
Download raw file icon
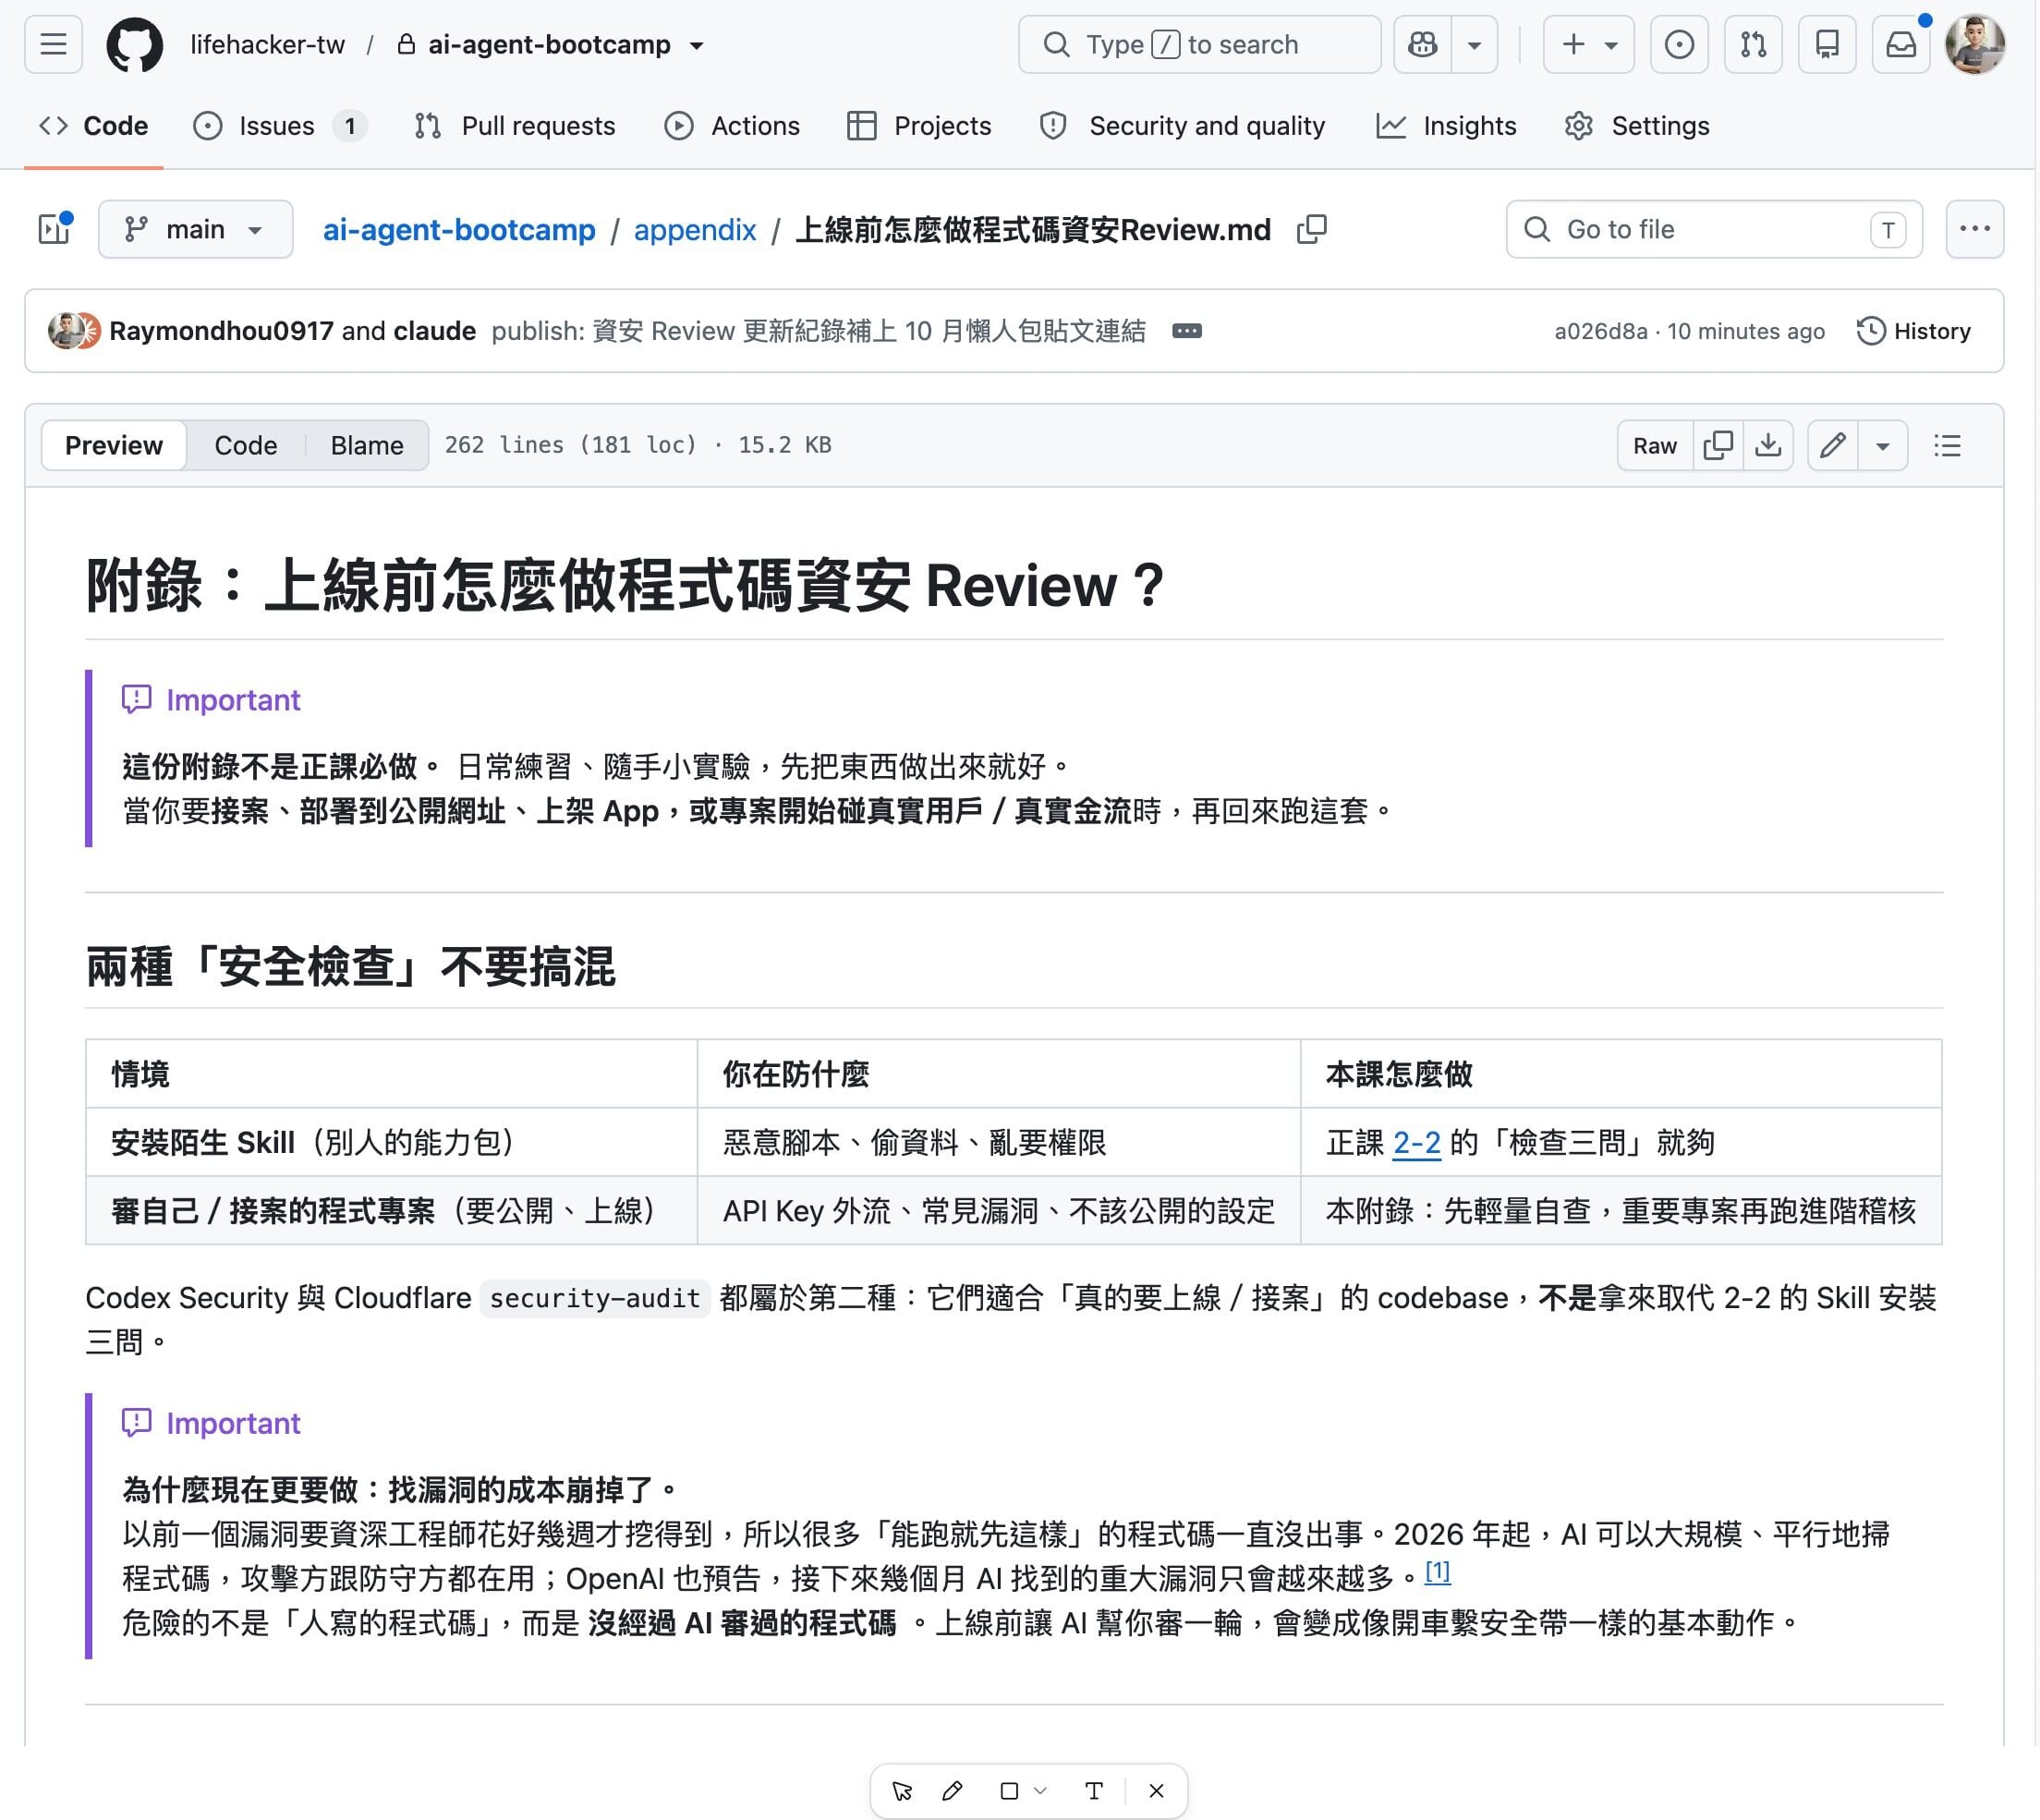(1768, 445)
